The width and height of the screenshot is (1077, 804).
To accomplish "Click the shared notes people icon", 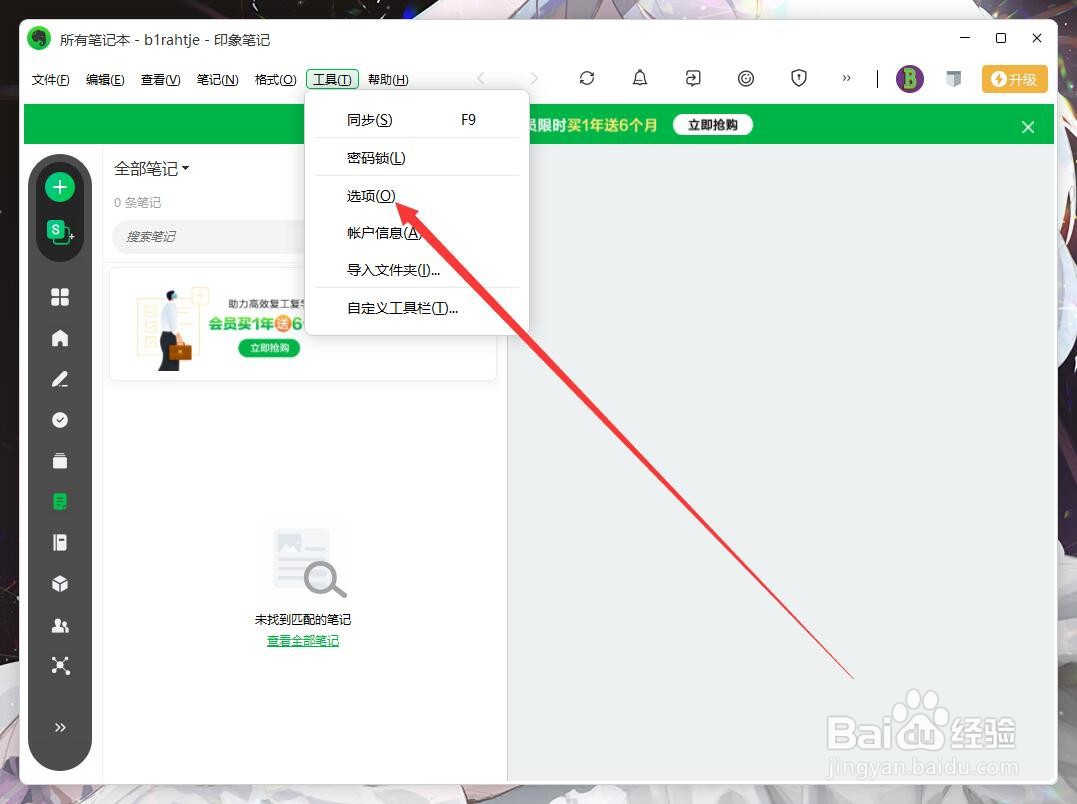I will tap(60, 625).
